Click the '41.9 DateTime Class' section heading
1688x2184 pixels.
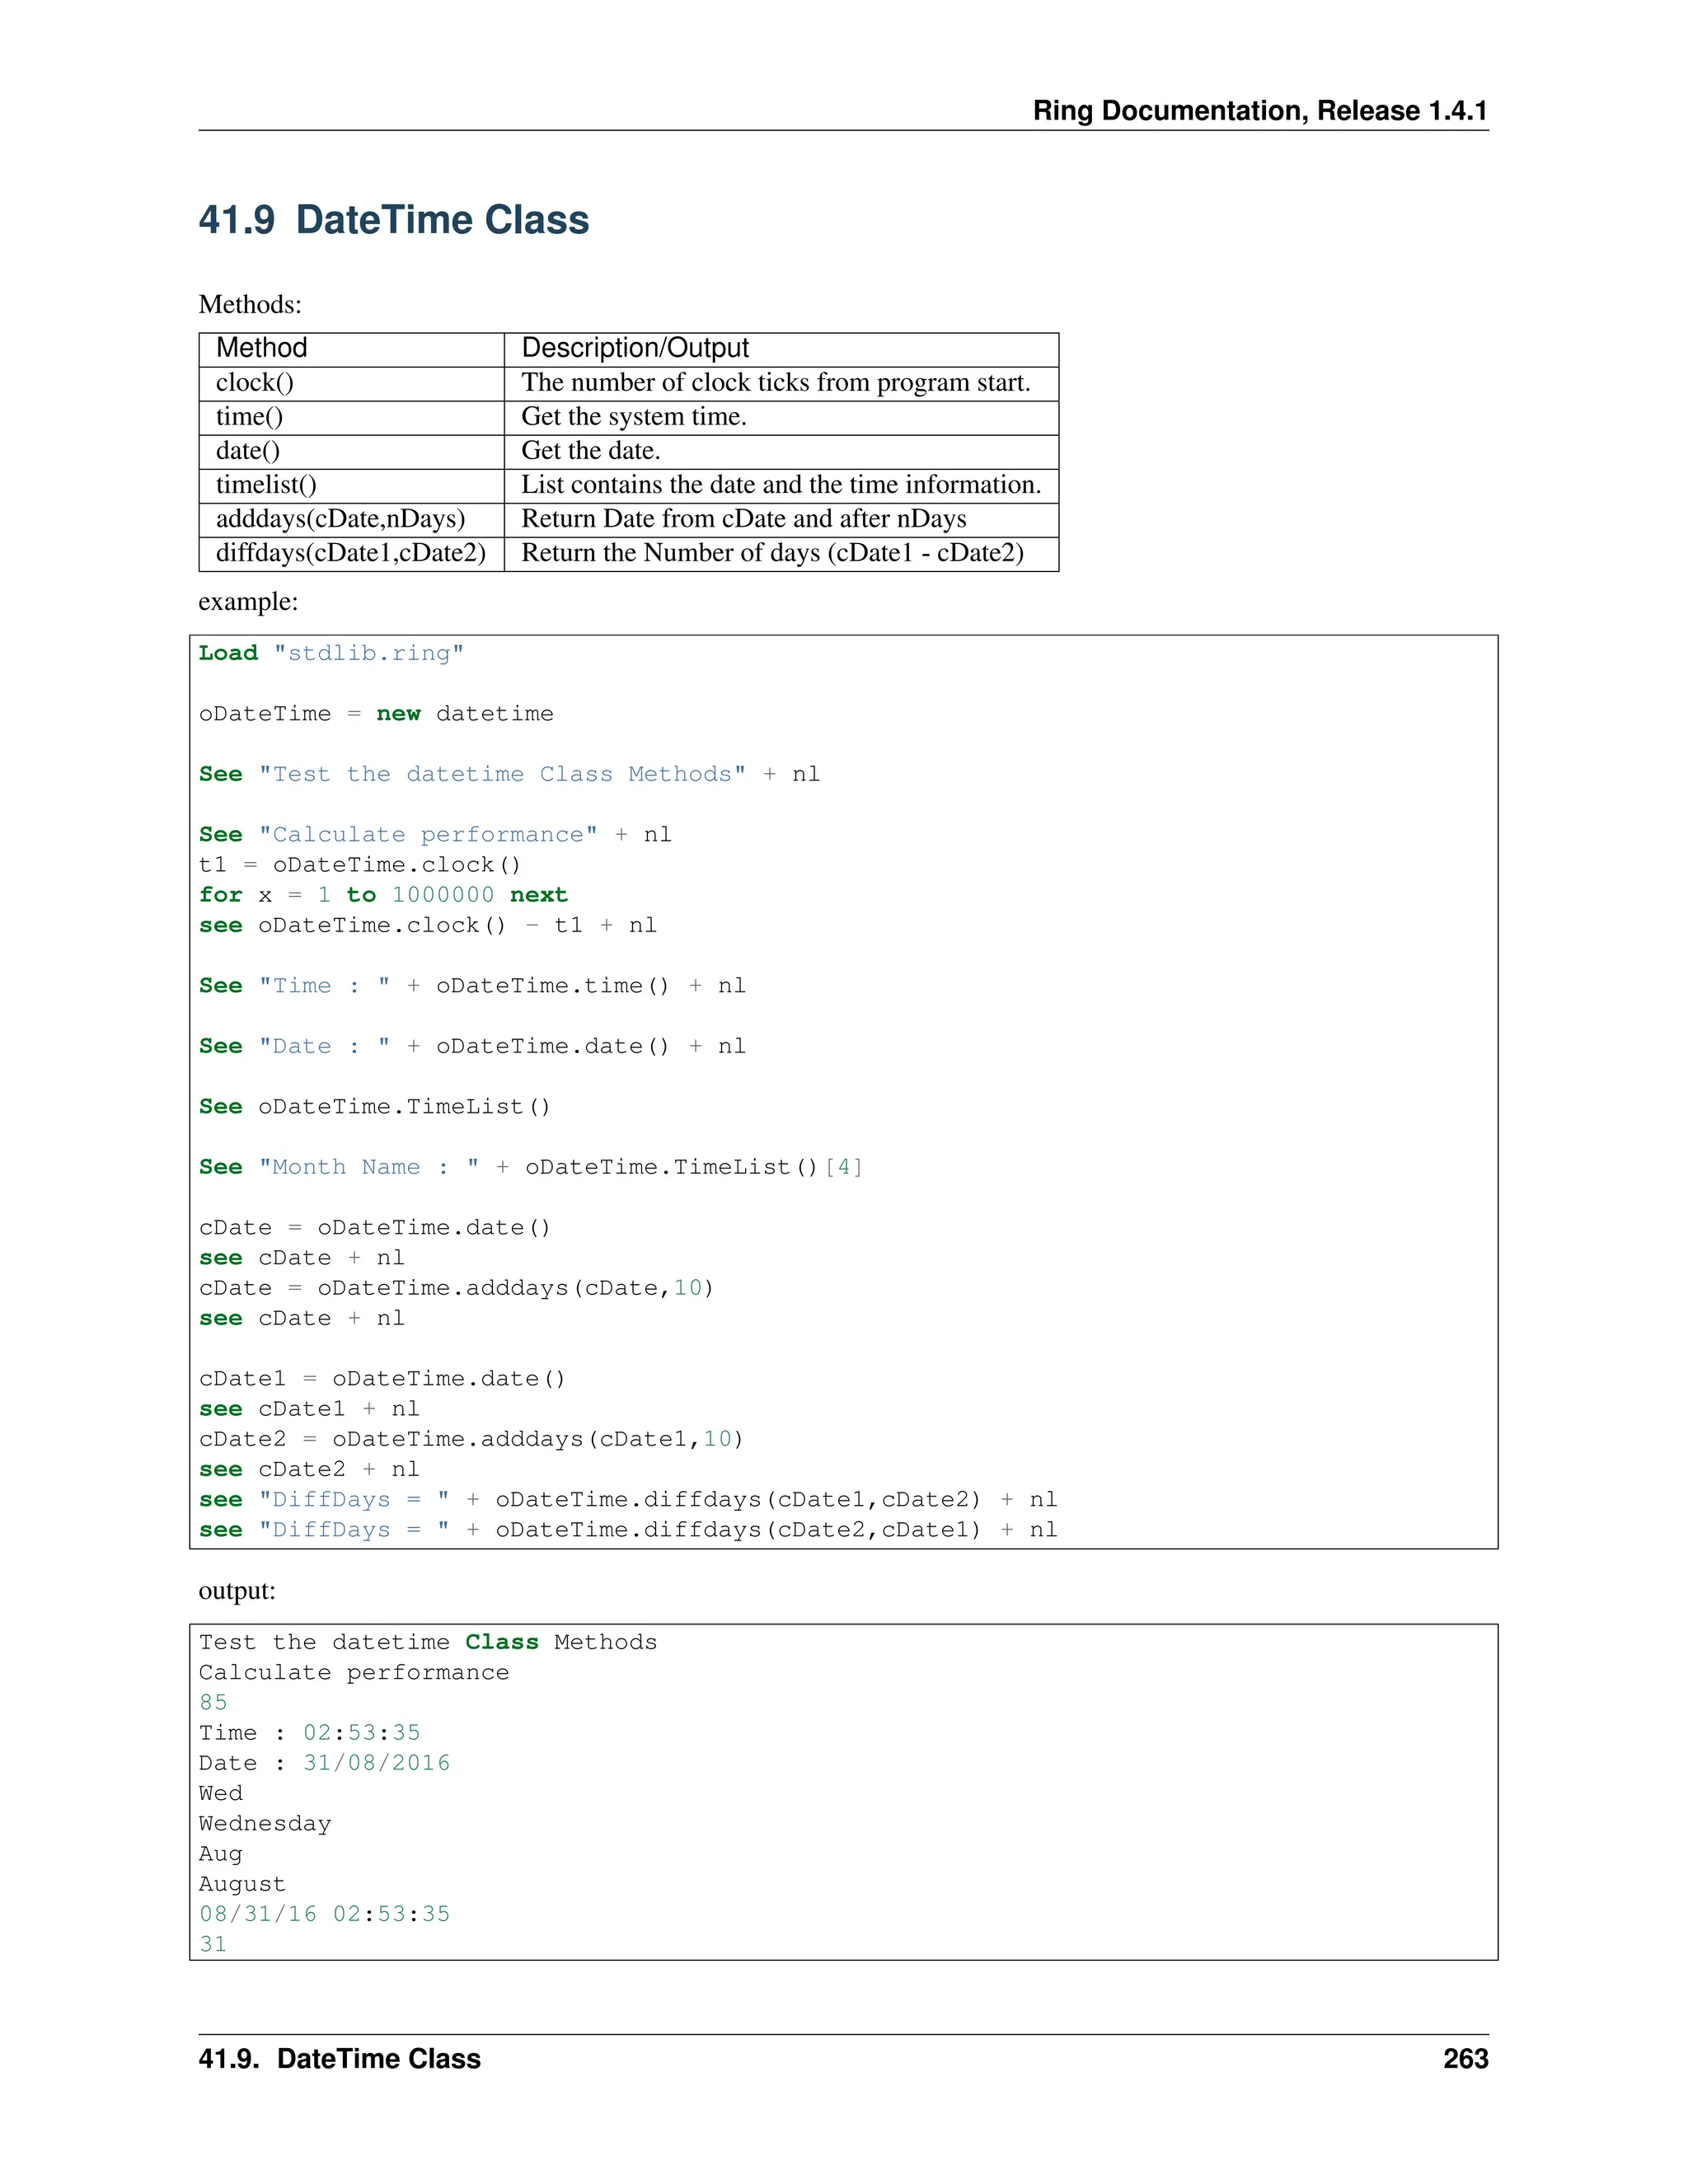coord(393,220)
